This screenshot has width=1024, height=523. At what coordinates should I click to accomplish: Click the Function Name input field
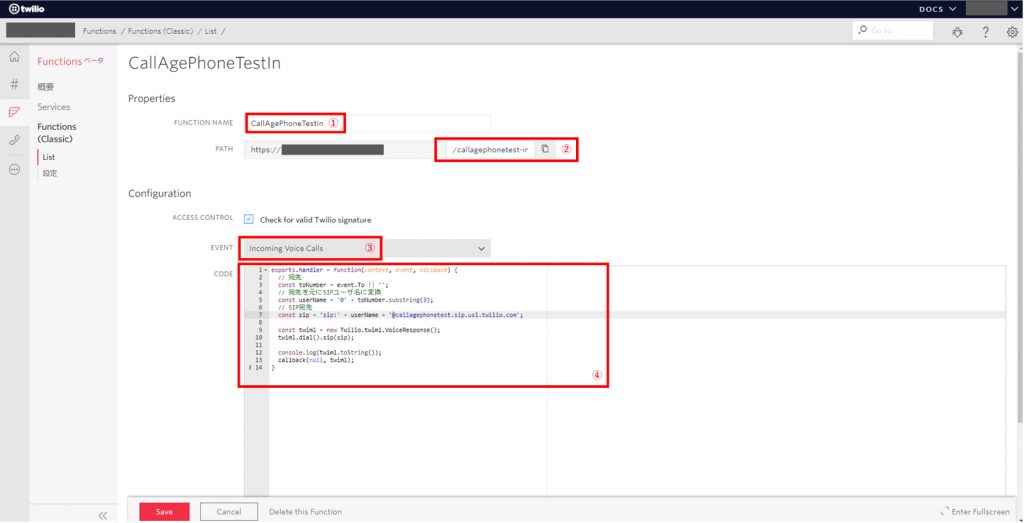[368, 123]
